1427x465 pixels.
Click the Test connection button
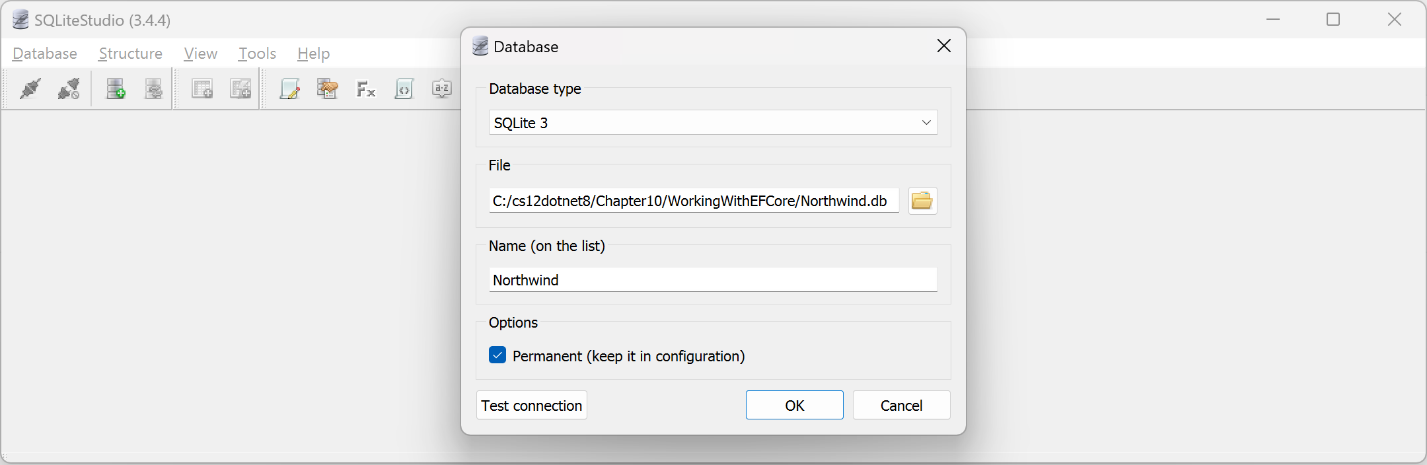point(532,405)
